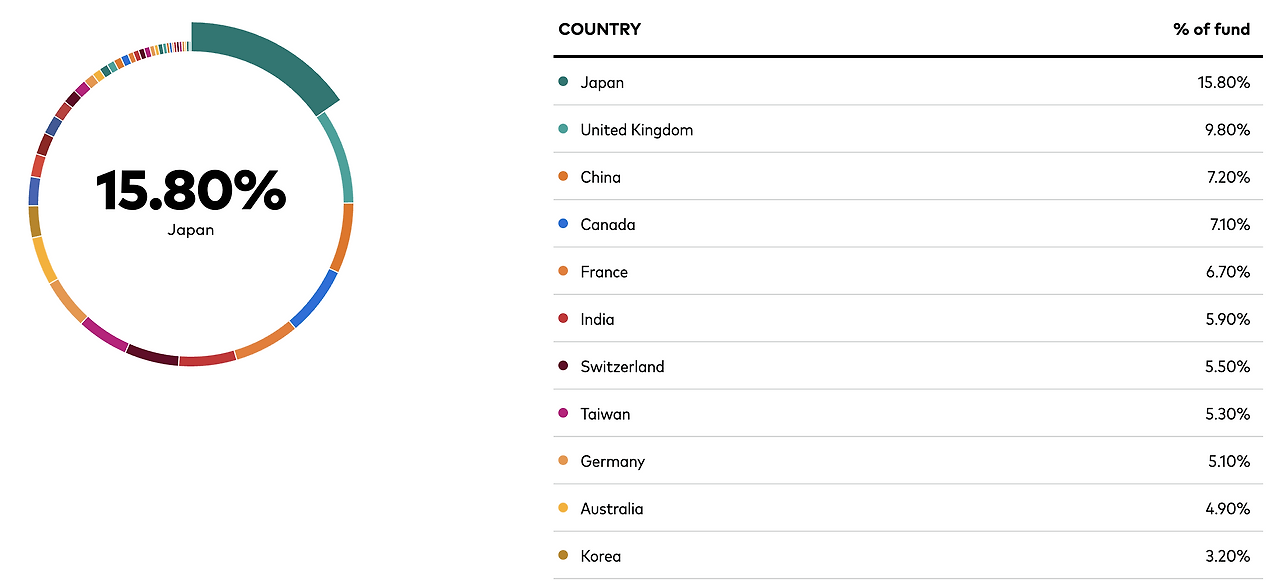Select the United Kingdom row label
Screen dimensions: 1280x581
point(637,130)
